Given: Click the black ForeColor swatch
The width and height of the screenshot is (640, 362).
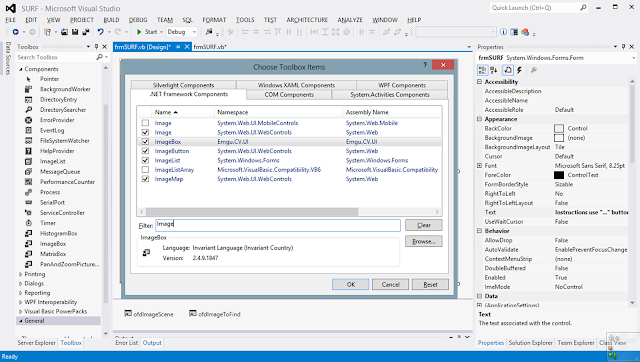Looking at the screenshot, I should [559, 175].
